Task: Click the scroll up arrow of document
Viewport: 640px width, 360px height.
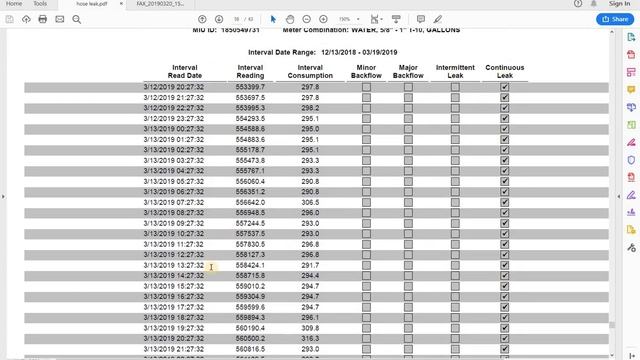Action: (x=611, y=32)
